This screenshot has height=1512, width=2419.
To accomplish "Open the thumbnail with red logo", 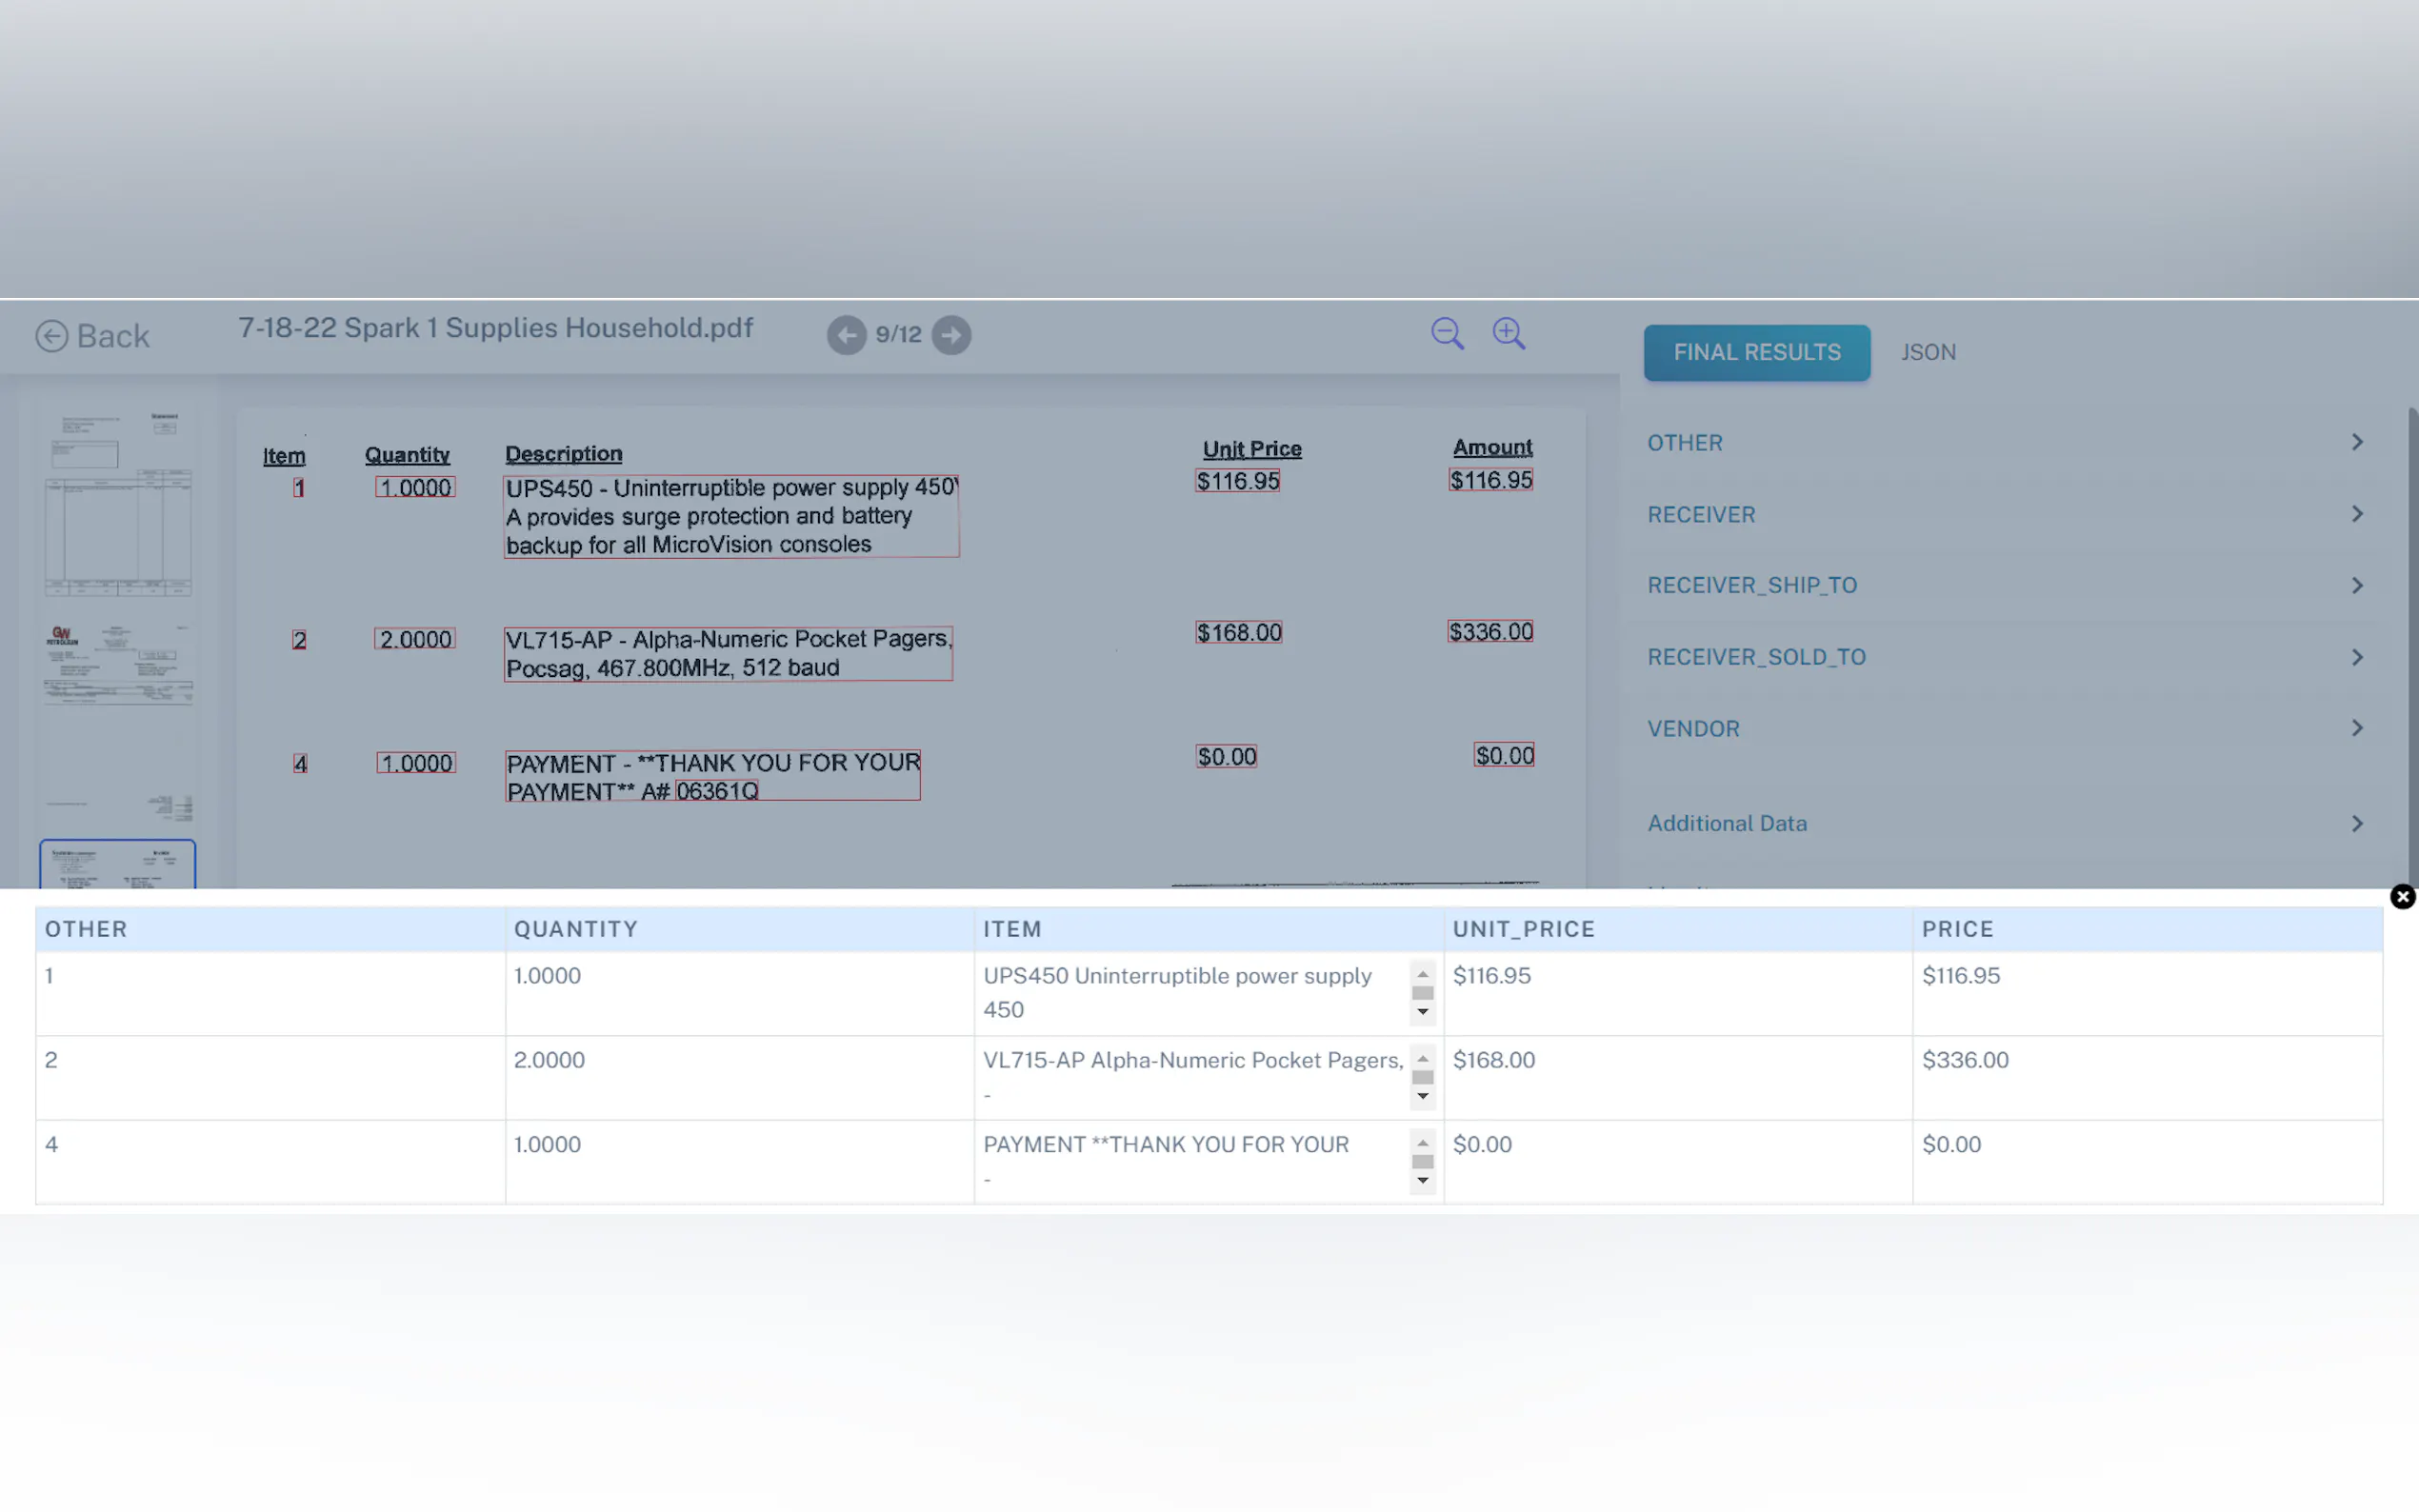I will click(118, 665).
